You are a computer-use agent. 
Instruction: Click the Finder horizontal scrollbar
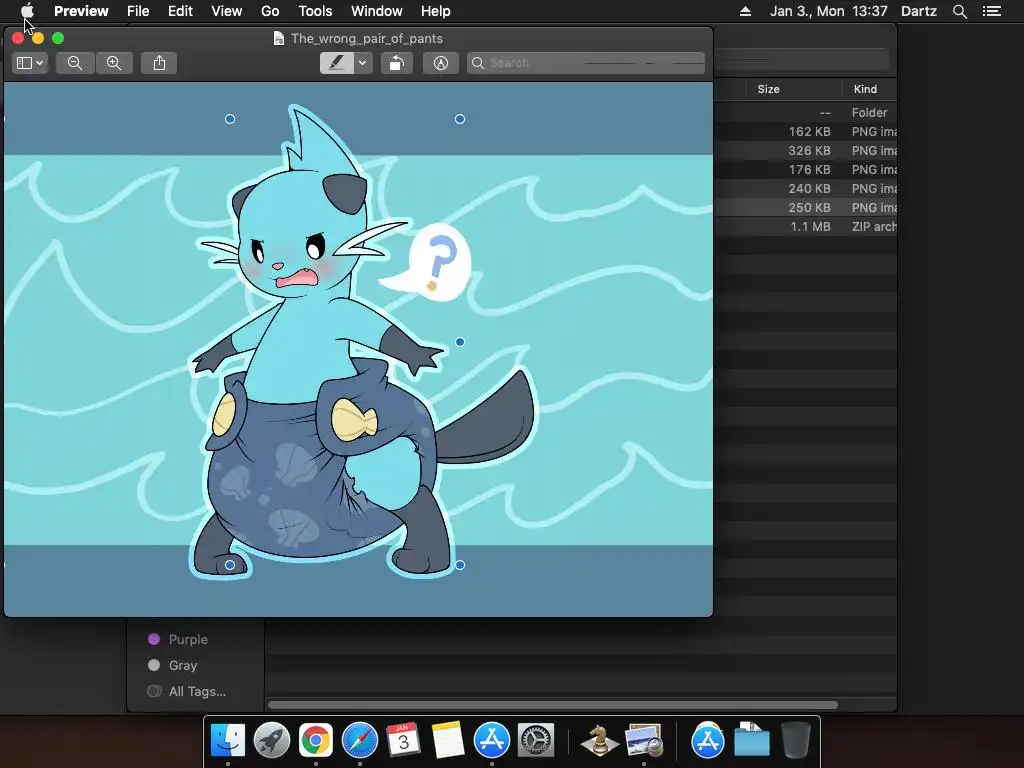point(552,705)
